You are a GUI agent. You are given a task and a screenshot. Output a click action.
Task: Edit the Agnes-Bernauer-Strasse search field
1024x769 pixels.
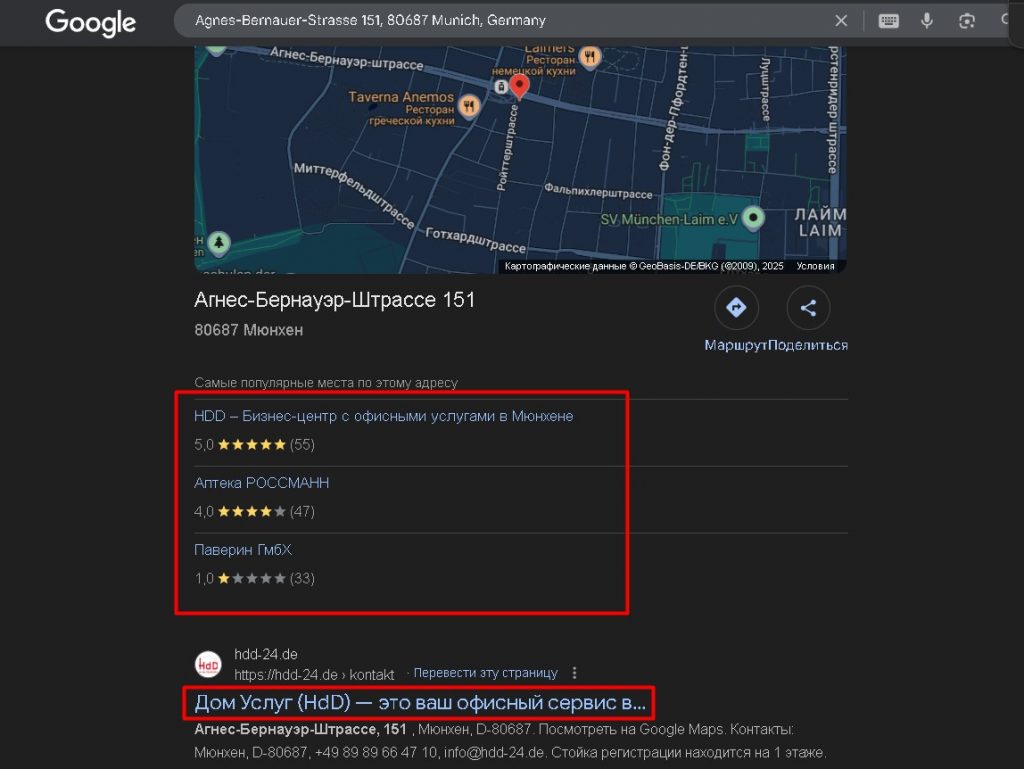[503, 20]
